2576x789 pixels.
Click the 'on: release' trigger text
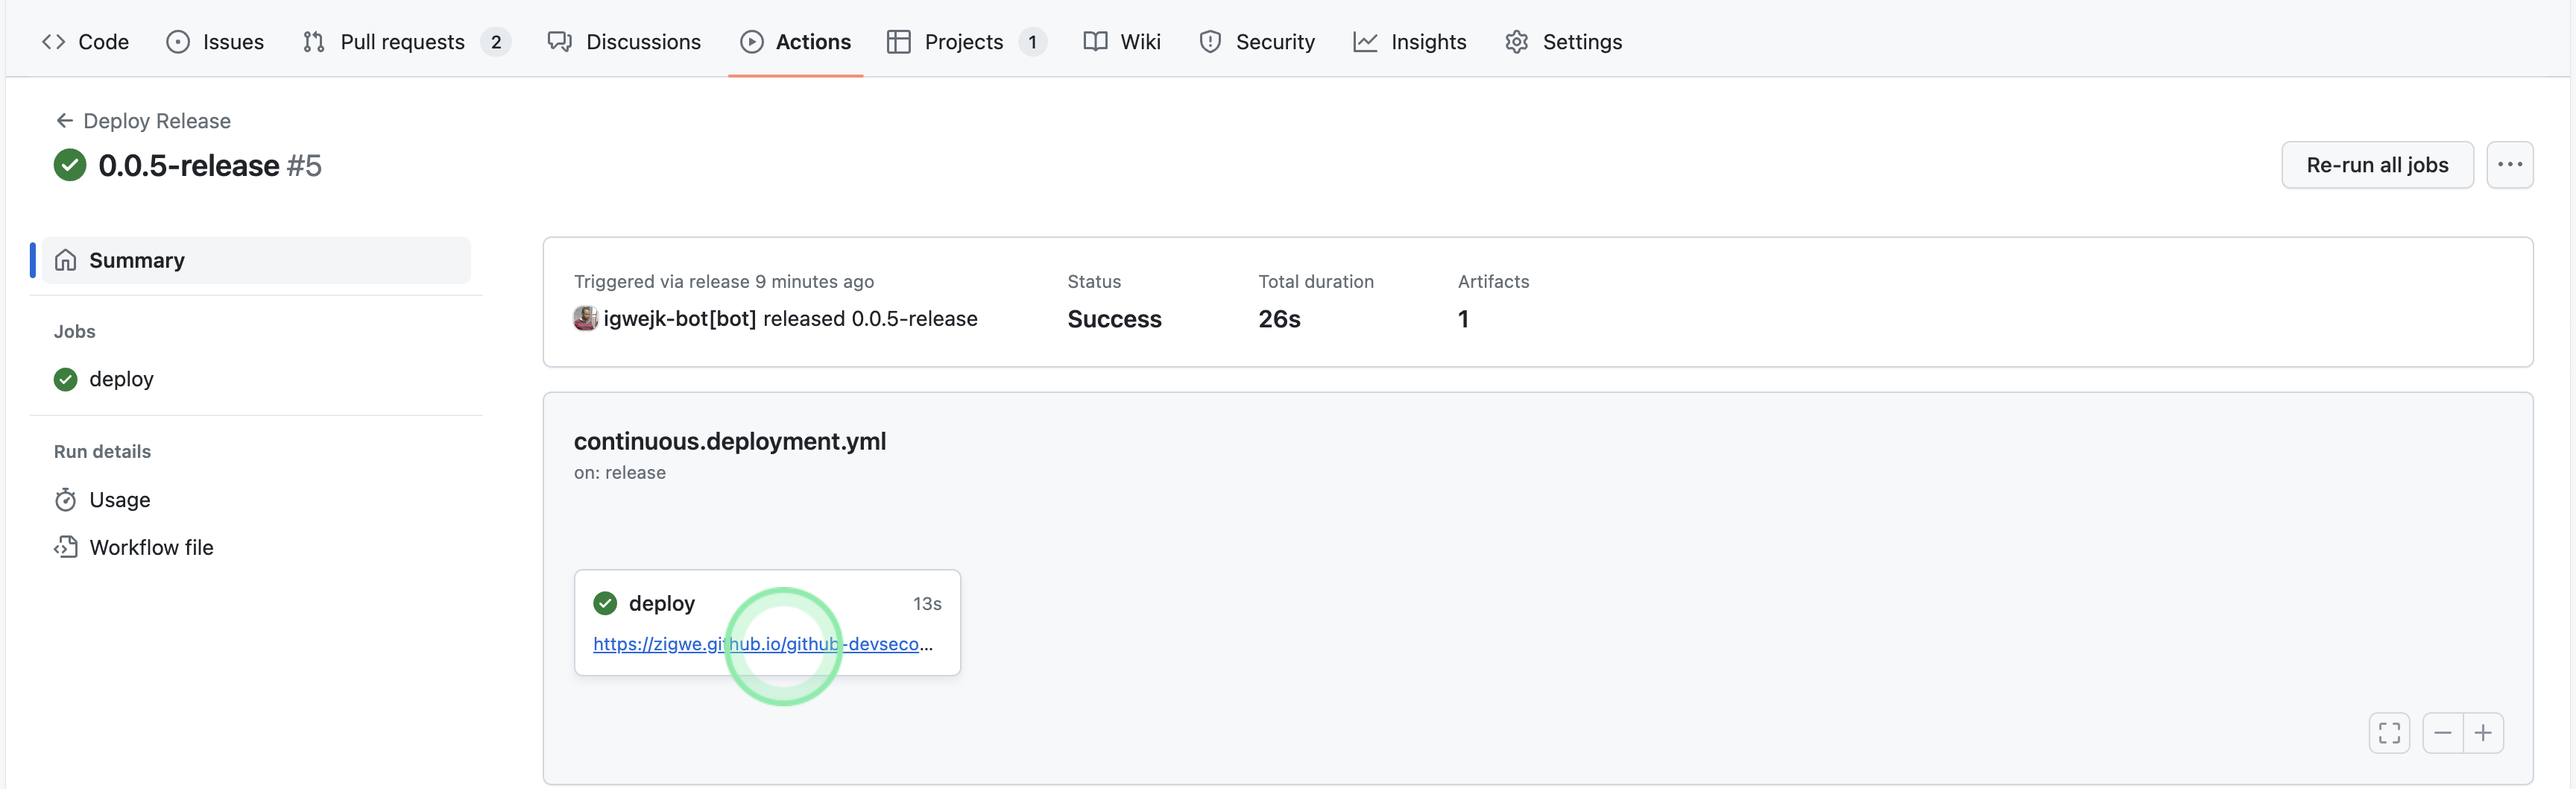[620, 472]
